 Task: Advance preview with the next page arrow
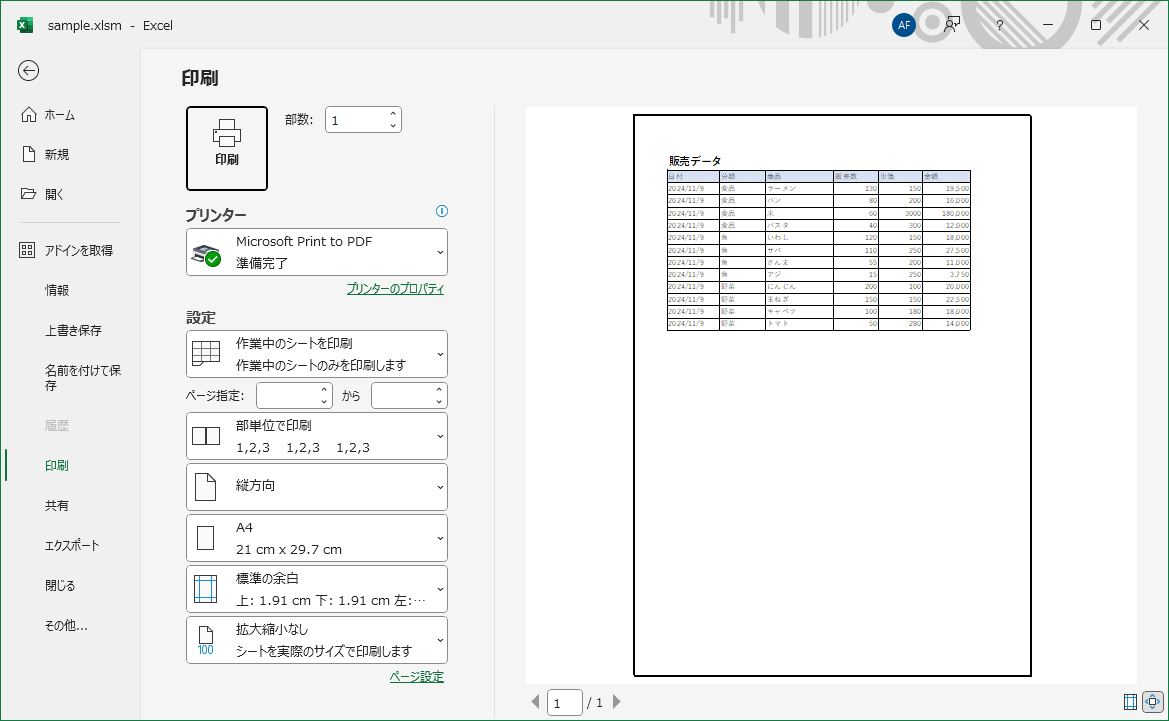617,702
